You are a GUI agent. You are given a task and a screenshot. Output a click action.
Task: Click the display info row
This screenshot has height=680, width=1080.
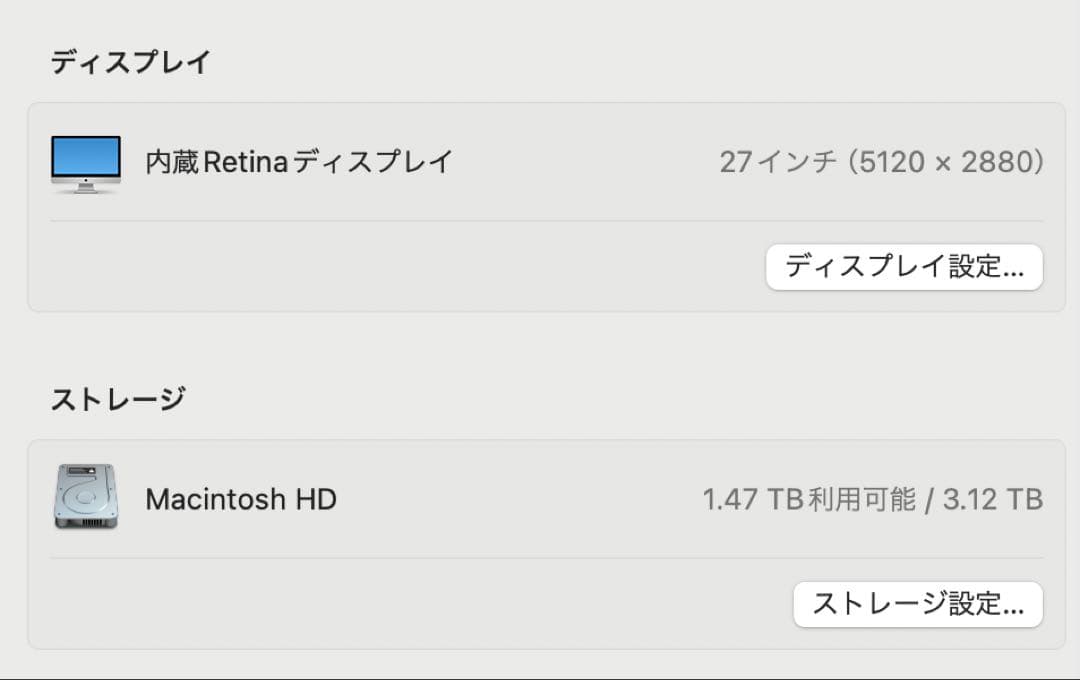point(540,162)
